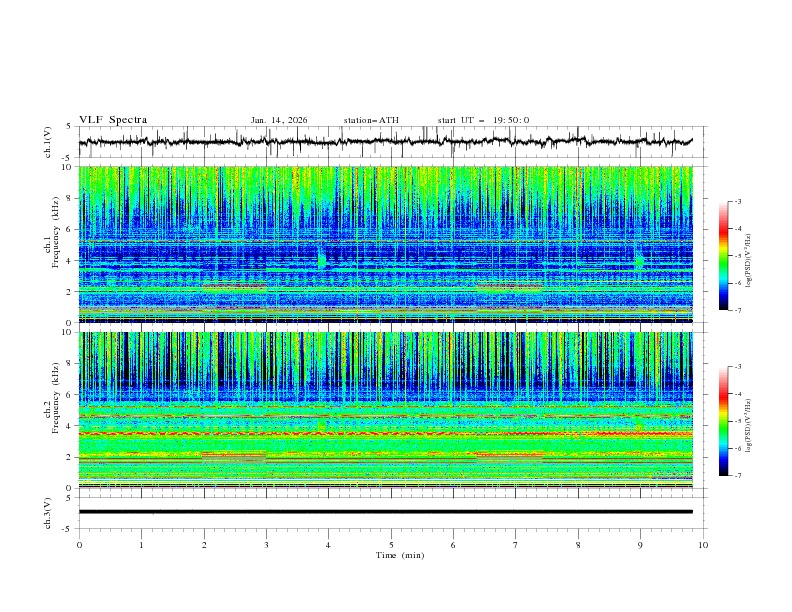The width and height of the screenshot is (792, 612).
Task: Click the ch.1 green burst near 4 minutes
Action: (x=322, y=260)
